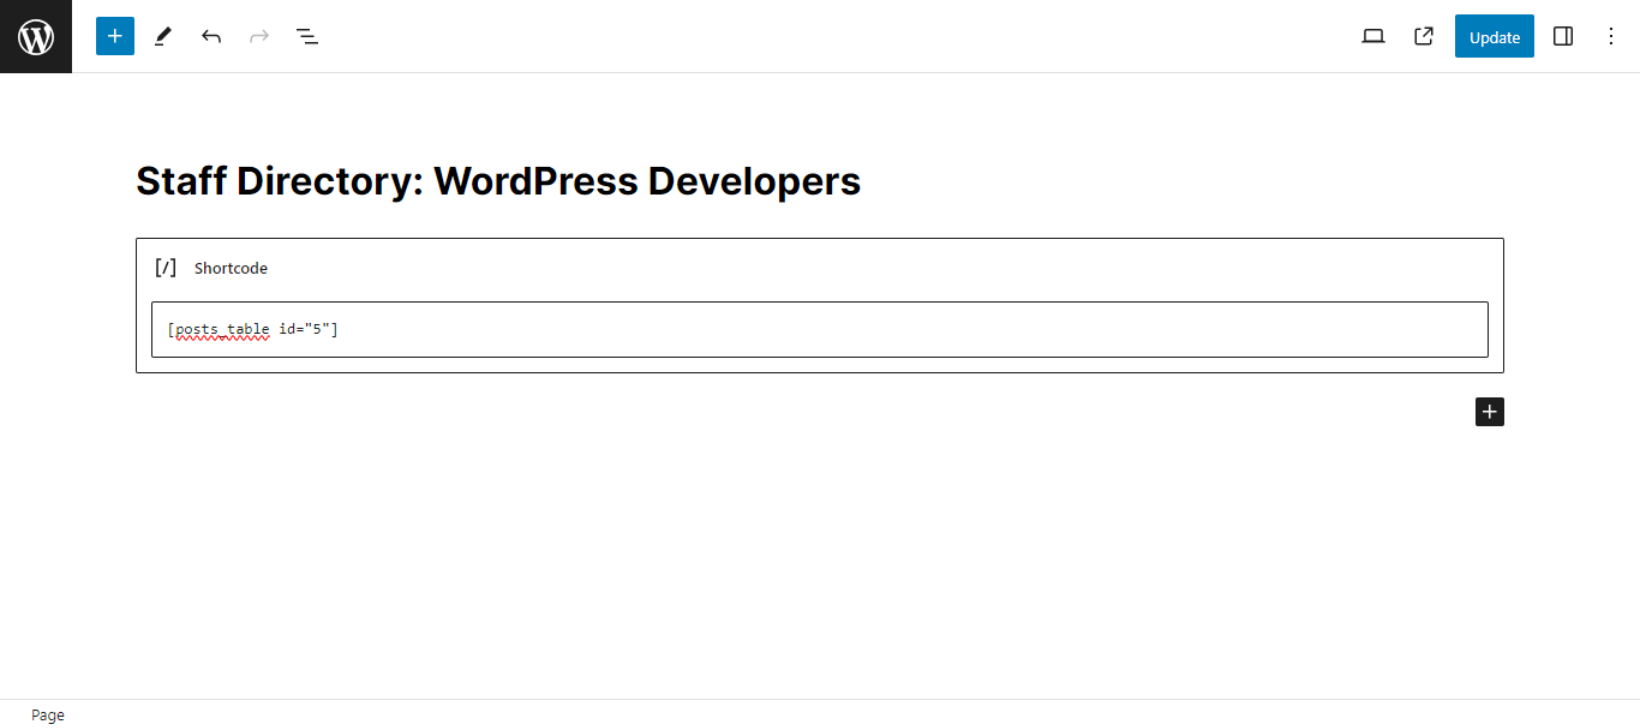
Task: Click the underlined posts_table text
Action: tap(222, 329)
